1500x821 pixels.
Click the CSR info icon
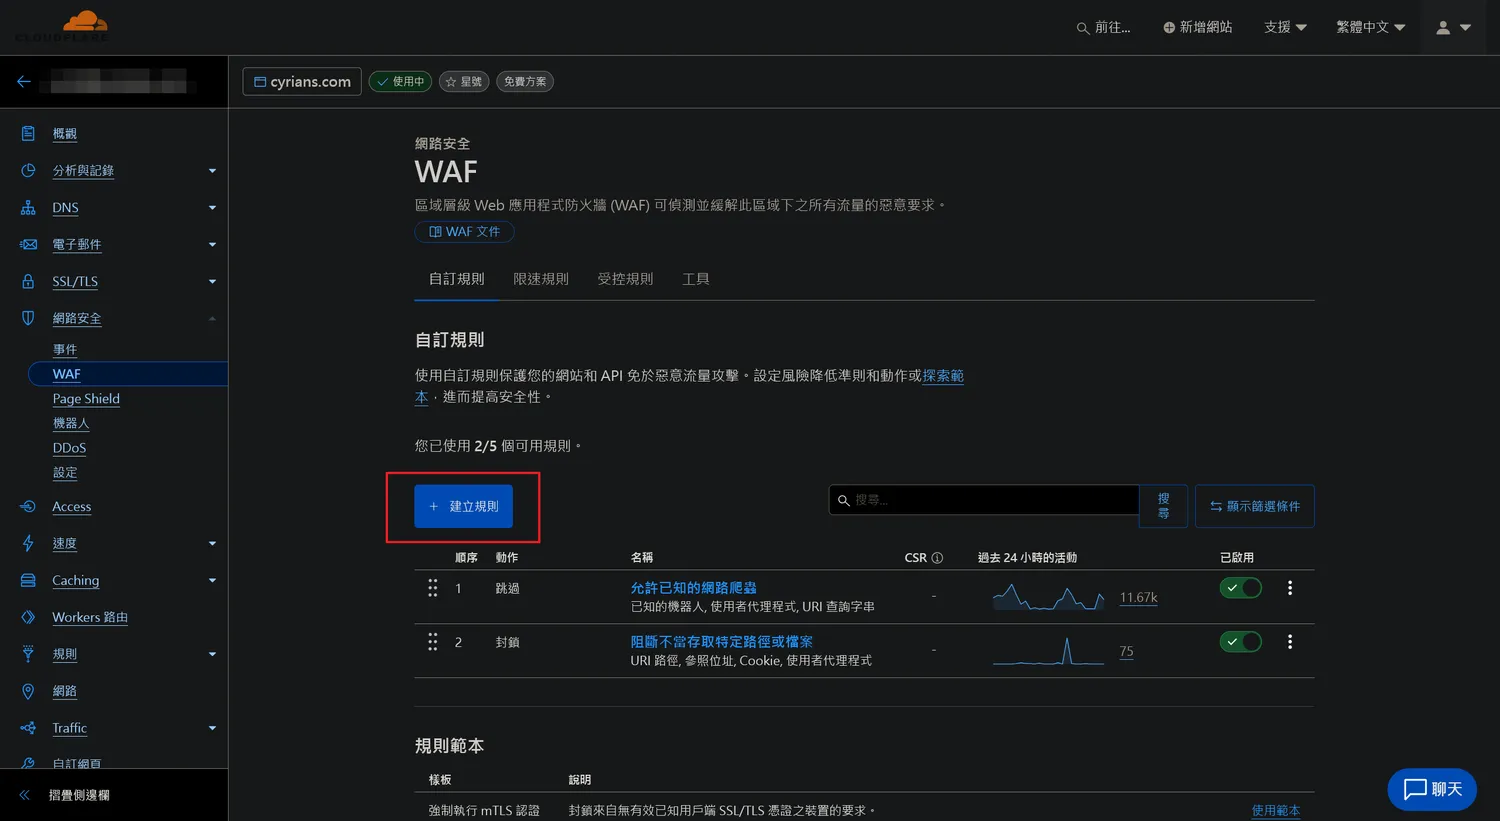(x=937, y=558)
